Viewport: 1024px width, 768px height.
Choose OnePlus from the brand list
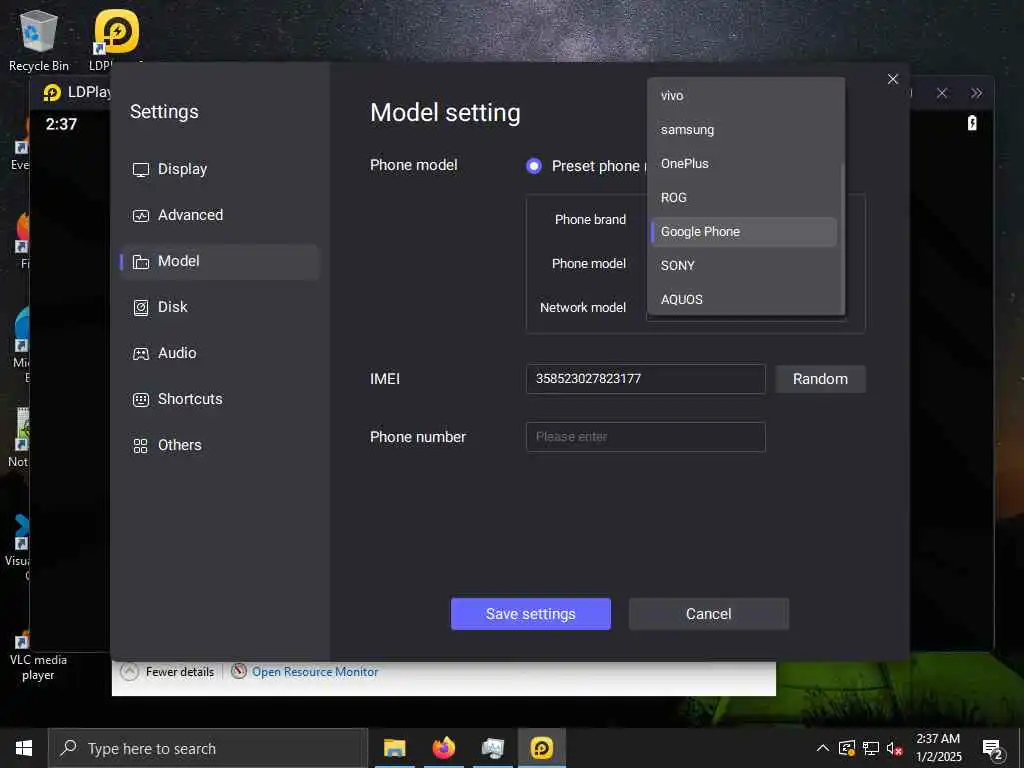[745, 164]
